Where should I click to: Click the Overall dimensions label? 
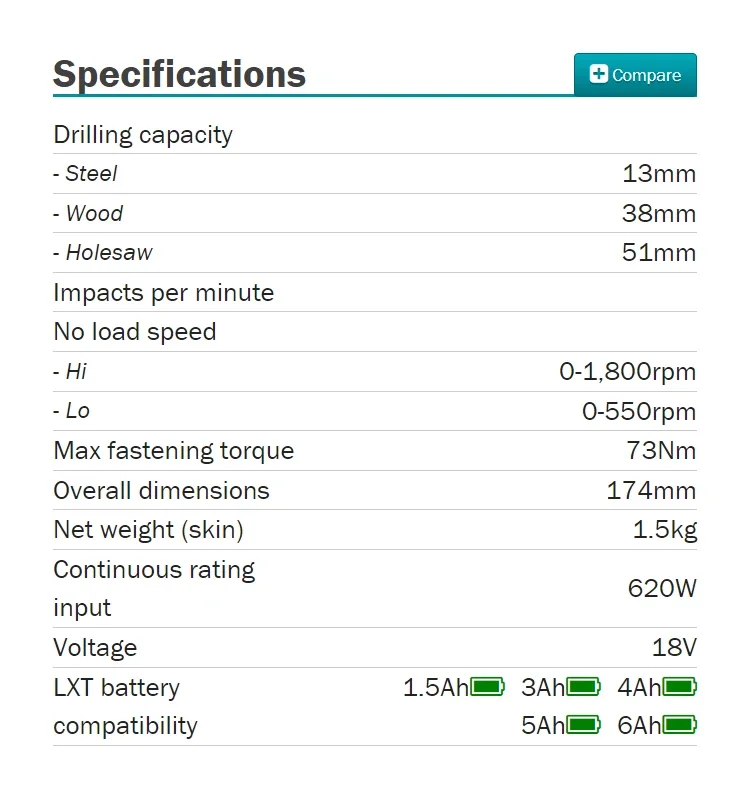[x=161, y=491]
